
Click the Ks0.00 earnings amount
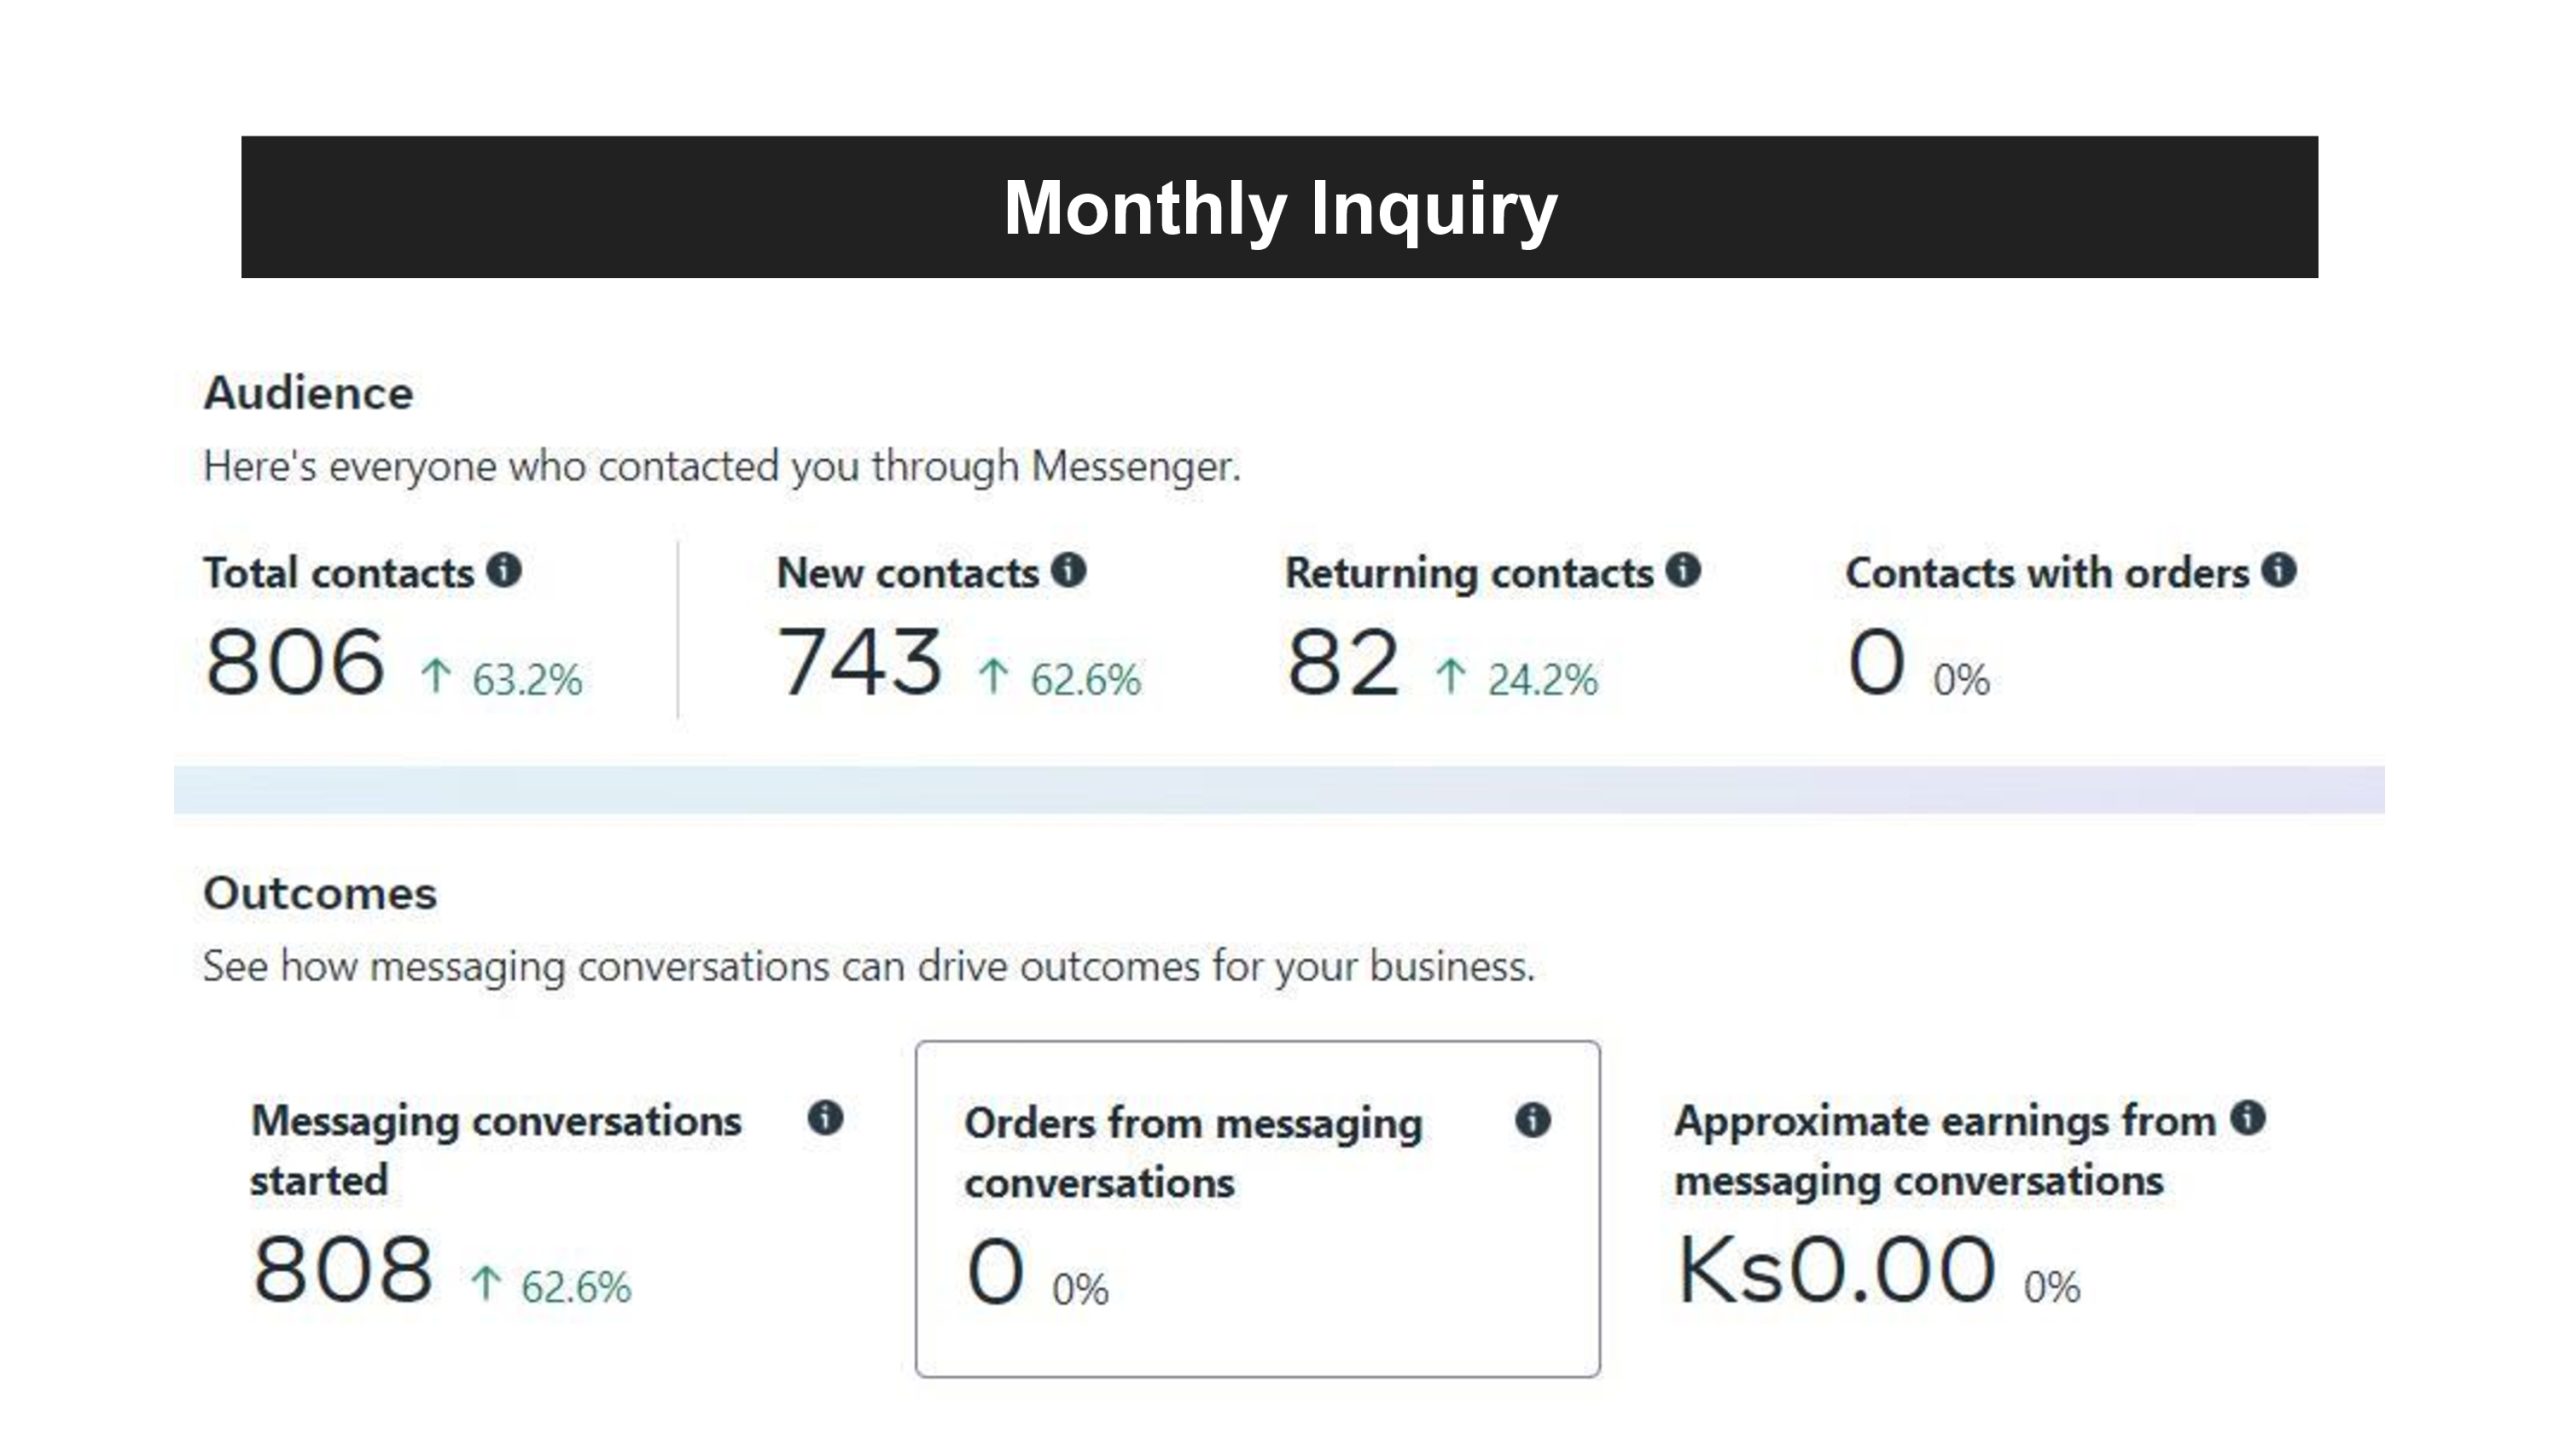click(1836, 1269)
